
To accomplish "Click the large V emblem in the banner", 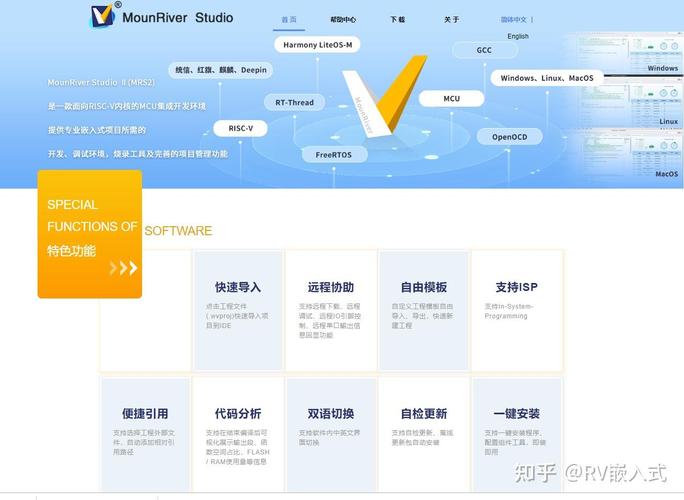I will click(384, 96).
